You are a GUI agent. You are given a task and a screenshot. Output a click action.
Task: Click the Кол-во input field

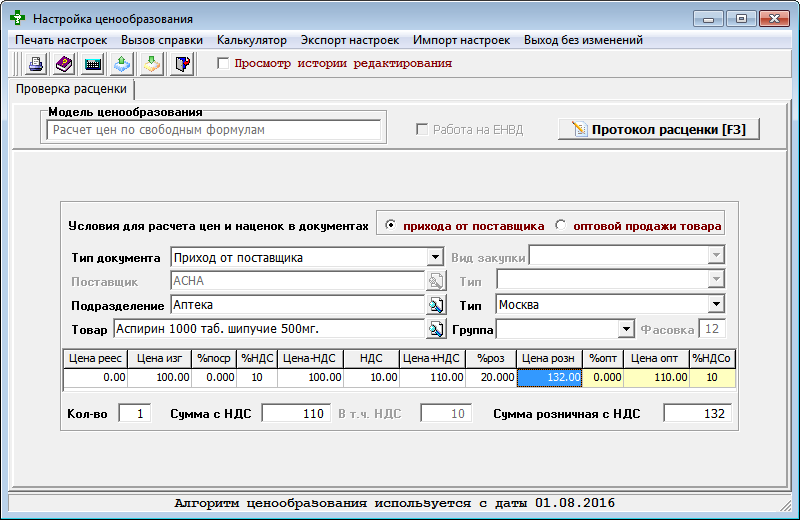click(x=135, y=413)
